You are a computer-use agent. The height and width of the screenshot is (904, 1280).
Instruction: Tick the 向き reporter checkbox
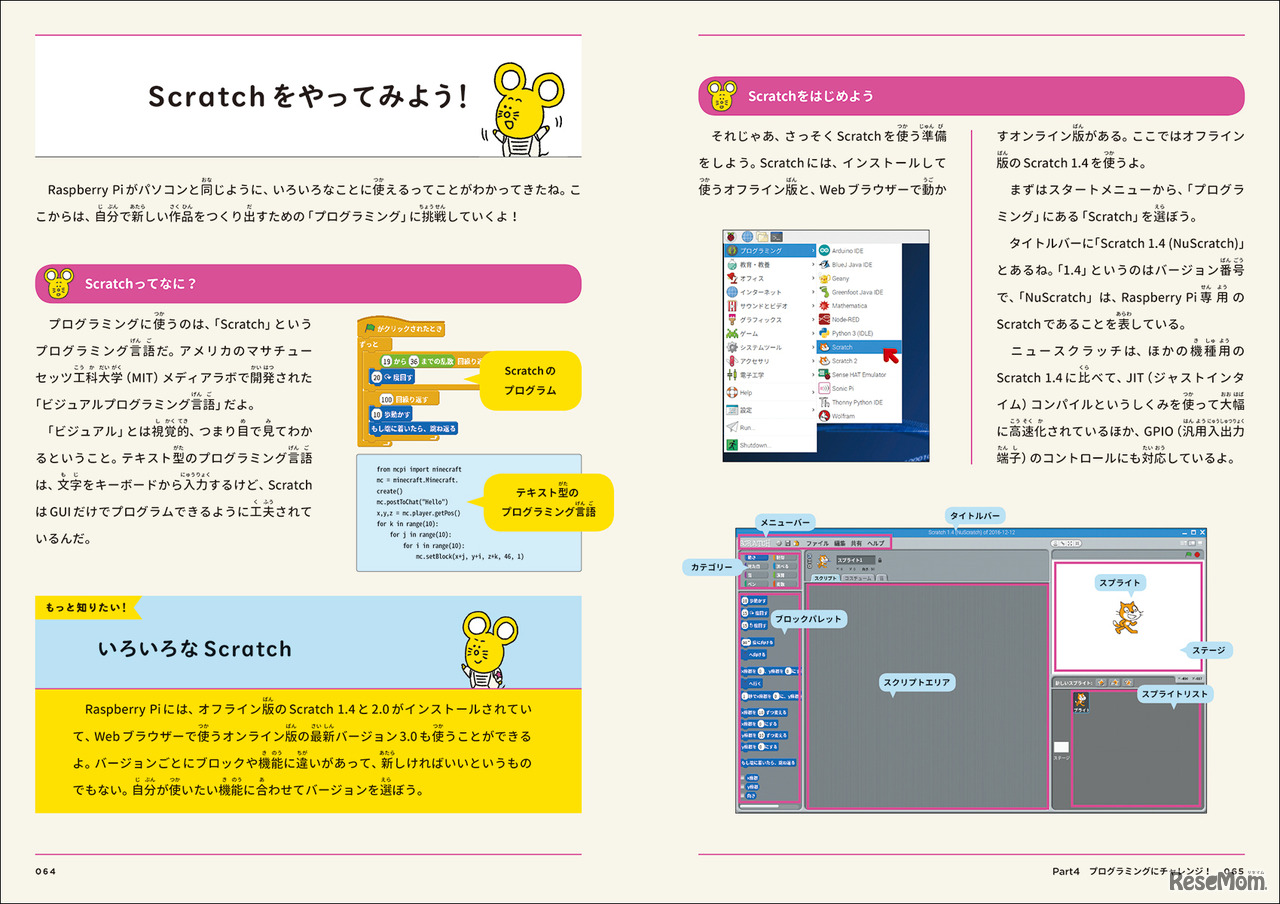tap(743, 795)
